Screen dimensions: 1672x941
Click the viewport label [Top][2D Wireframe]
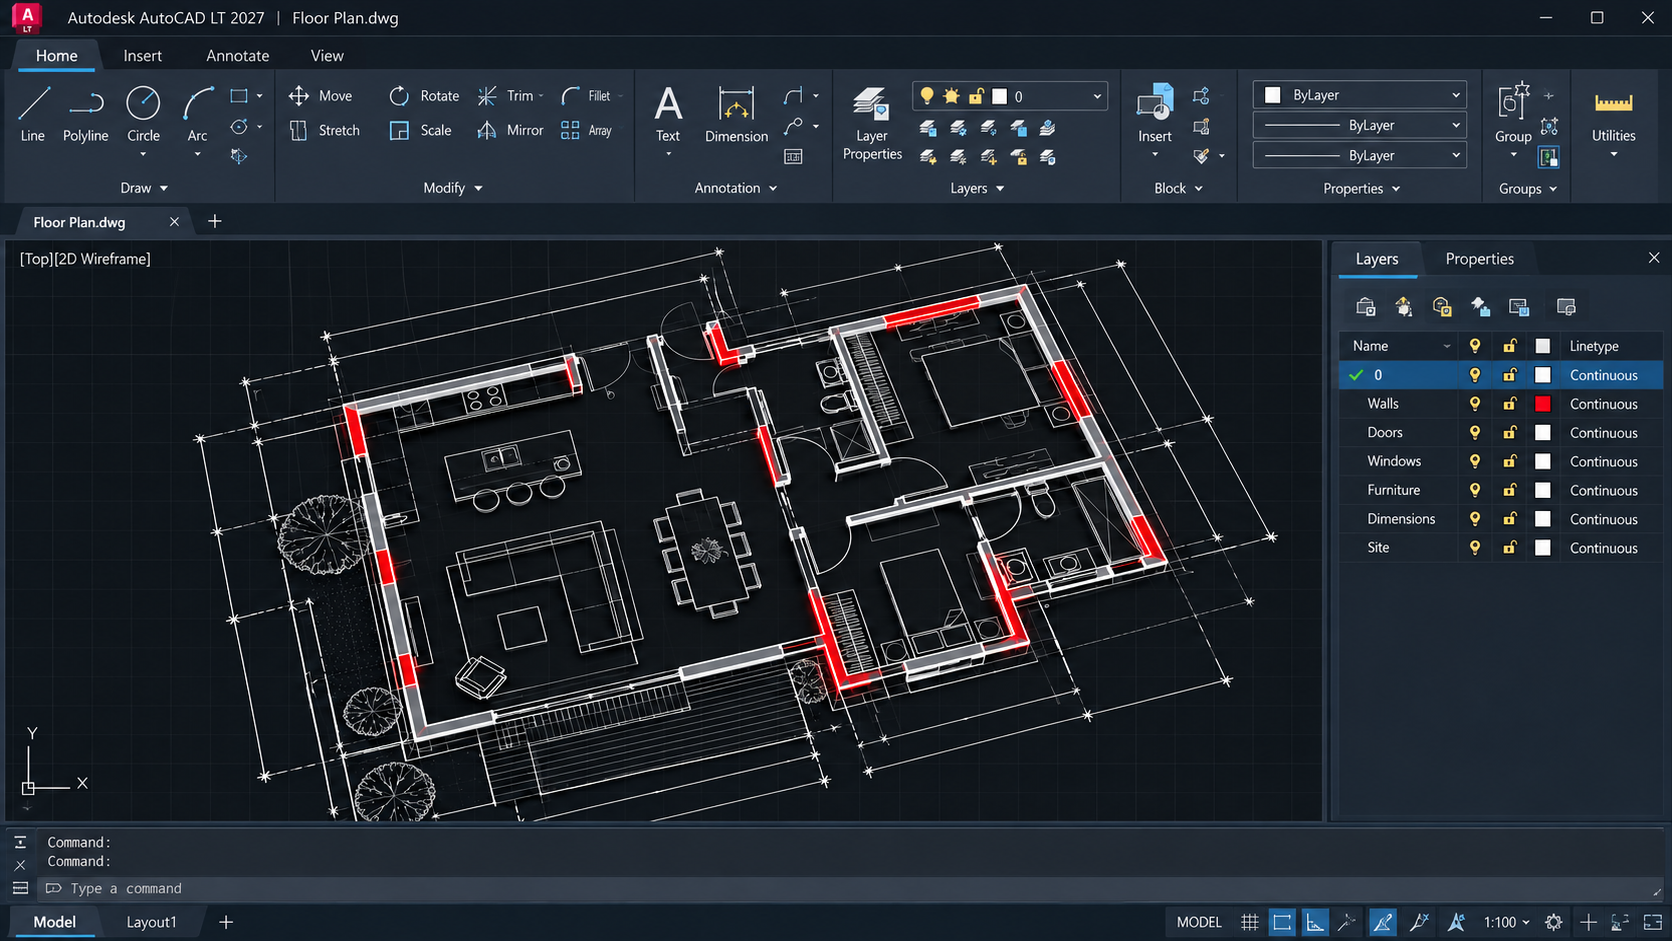(85, 259)
